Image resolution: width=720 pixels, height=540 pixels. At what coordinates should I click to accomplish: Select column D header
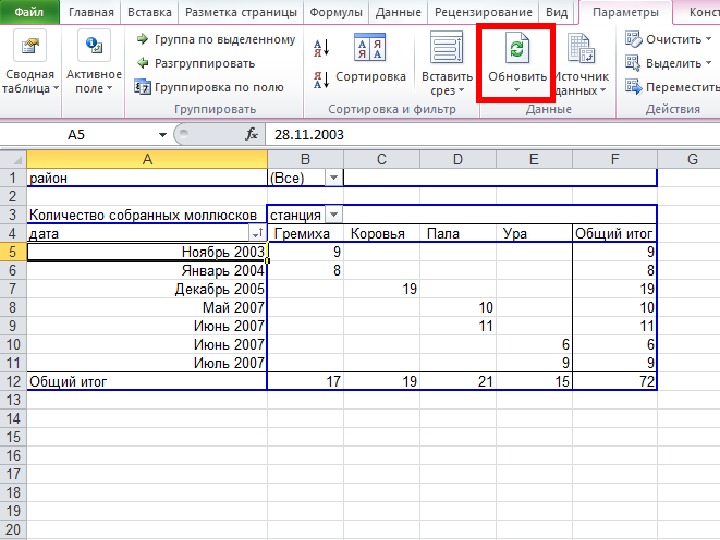[x=457, y=158]
